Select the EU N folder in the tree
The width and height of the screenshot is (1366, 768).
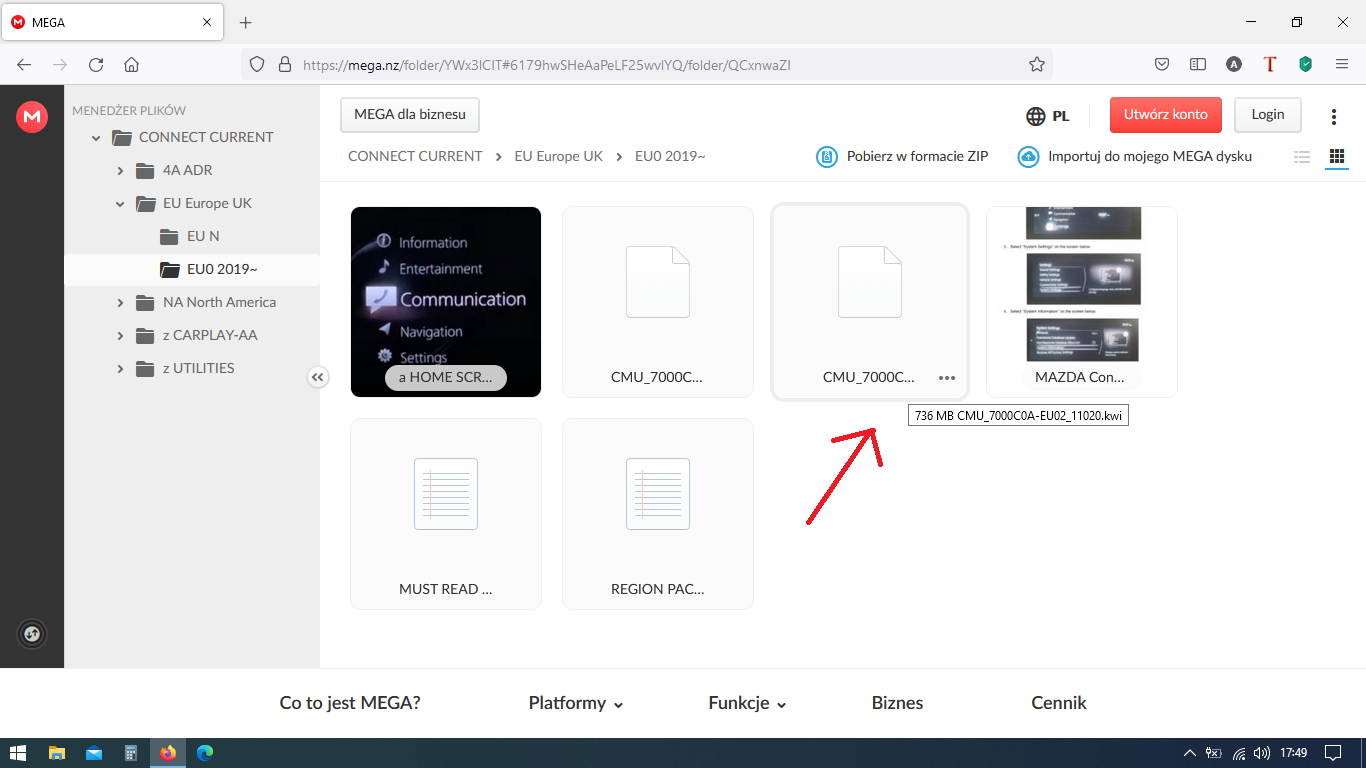click(202, 236)
